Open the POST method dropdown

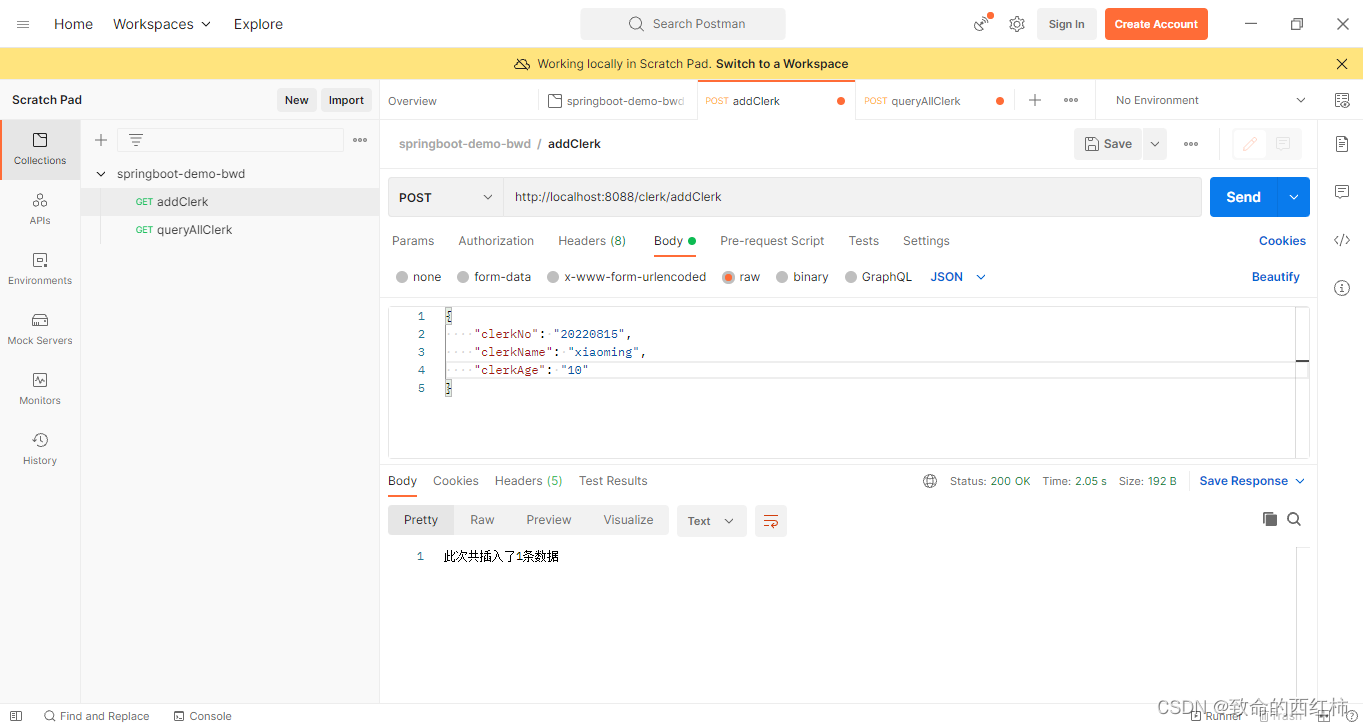pos(446,197)
